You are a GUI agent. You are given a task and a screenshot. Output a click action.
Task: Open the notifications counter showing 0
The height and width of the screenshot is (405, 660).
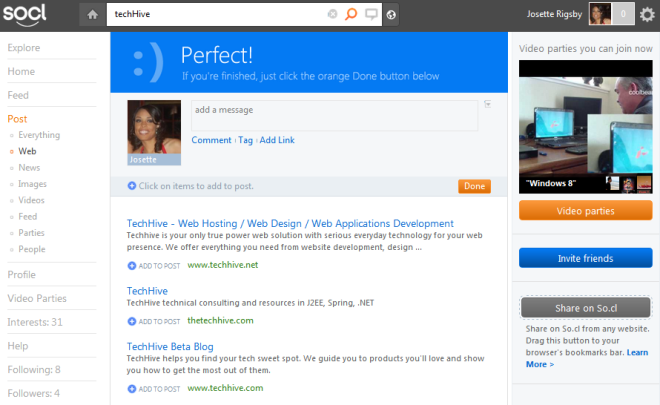coord(623,14)
